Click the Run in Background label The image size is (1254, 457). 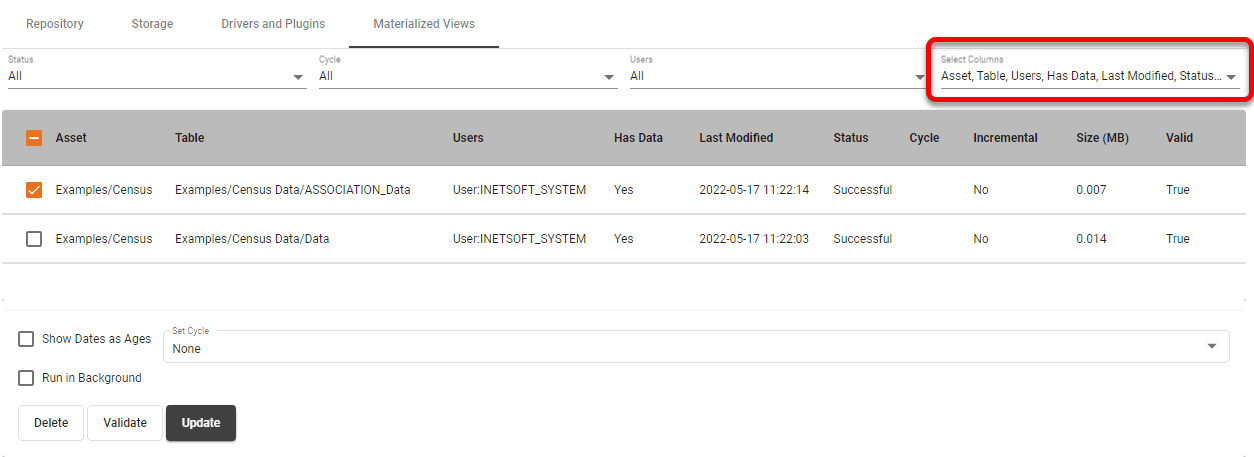point(92,378)
